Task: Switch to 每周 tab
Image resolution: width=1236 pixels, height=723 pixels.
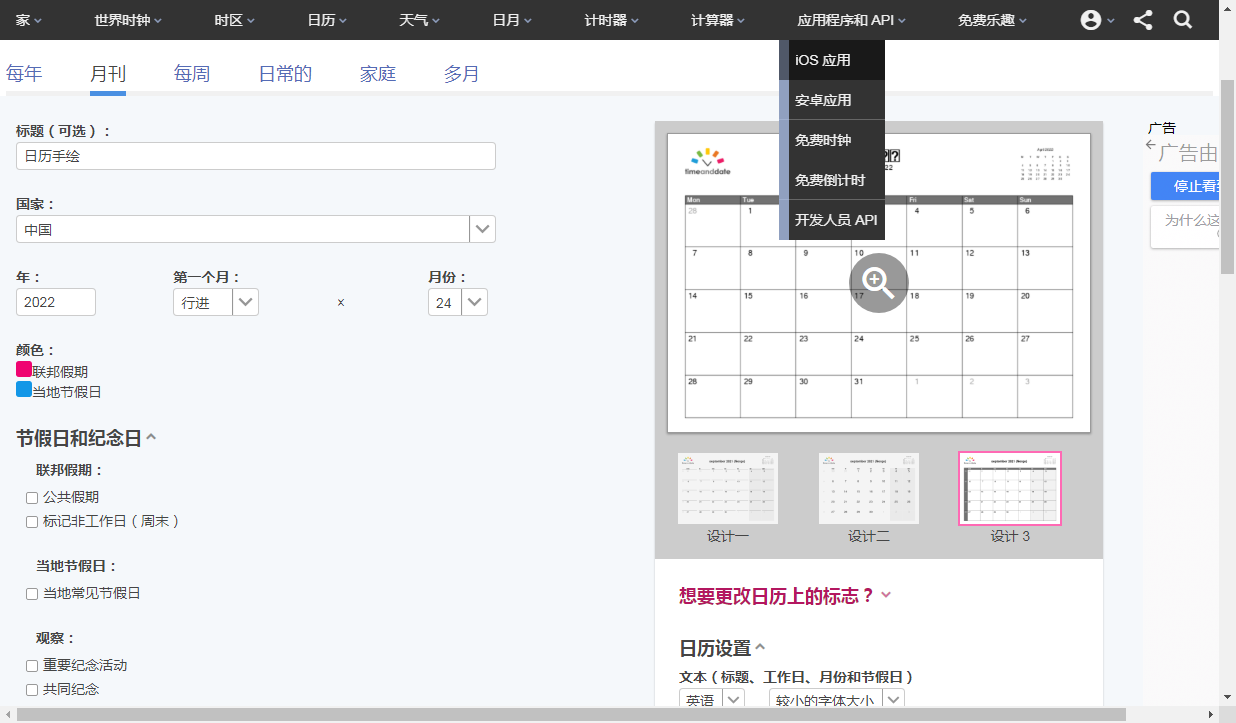Action: click(192, 73)
